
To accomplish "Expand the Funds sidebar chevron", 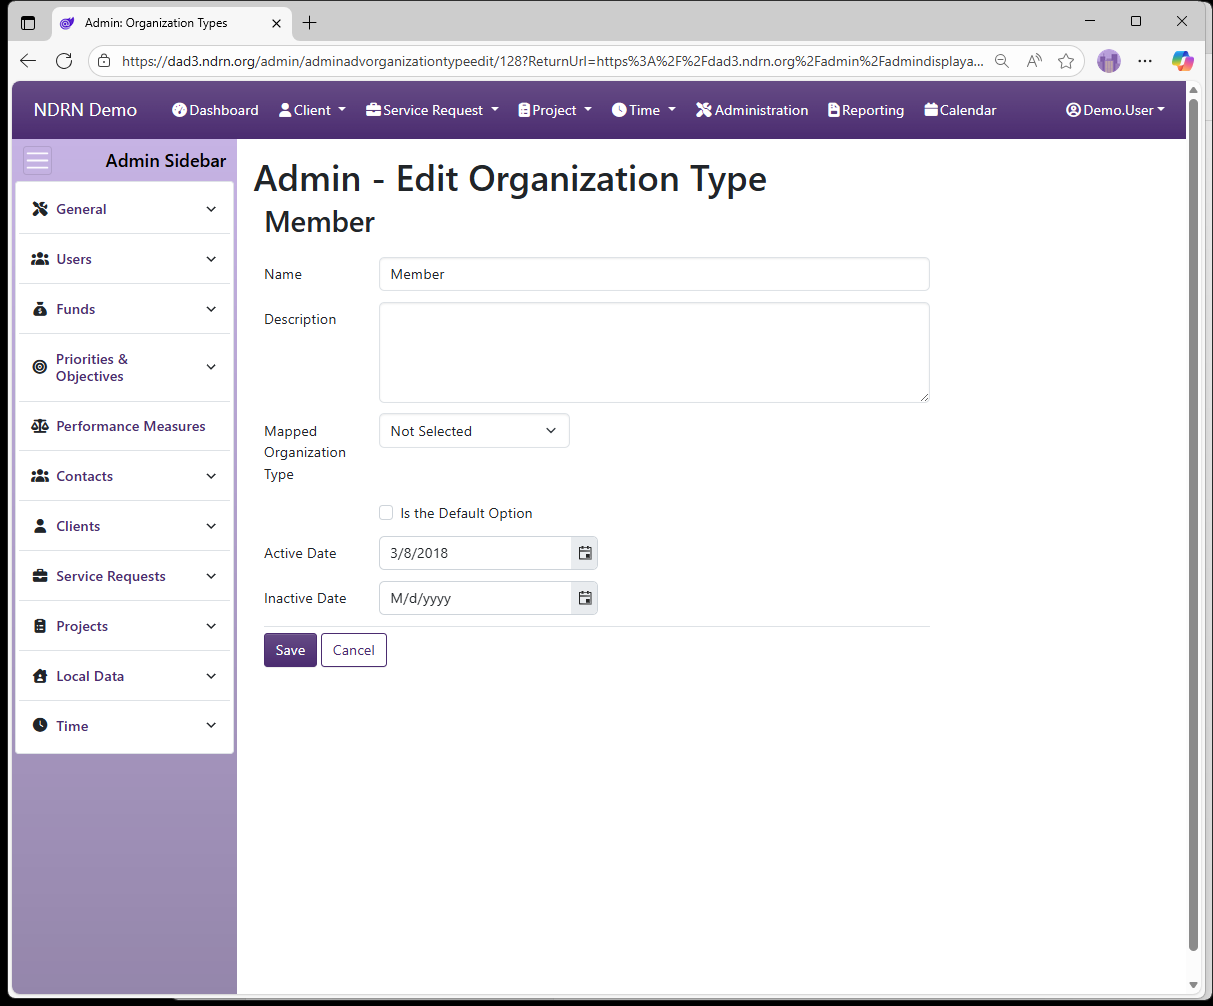I will [211, 309].
